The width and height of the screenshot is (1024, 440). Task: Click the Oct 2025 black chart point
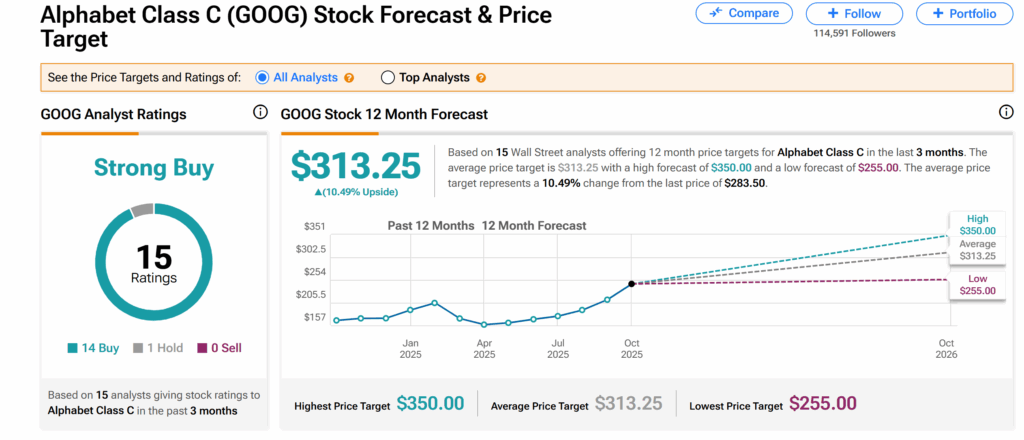click(632, 284)
